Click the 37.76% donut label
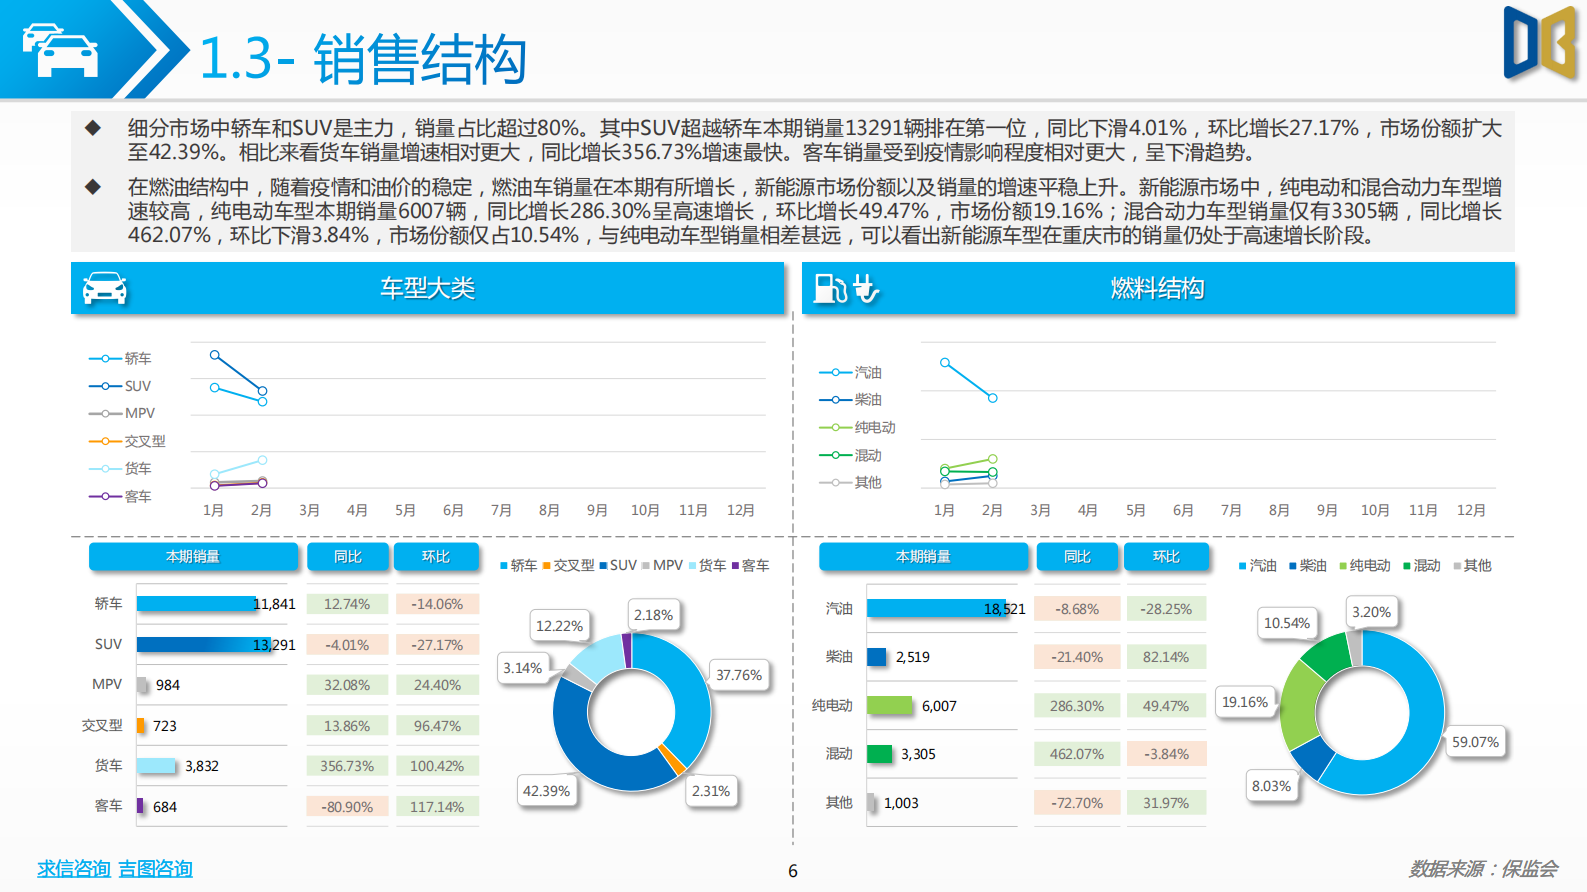1587x892 pixels. (x=739, y=675)
